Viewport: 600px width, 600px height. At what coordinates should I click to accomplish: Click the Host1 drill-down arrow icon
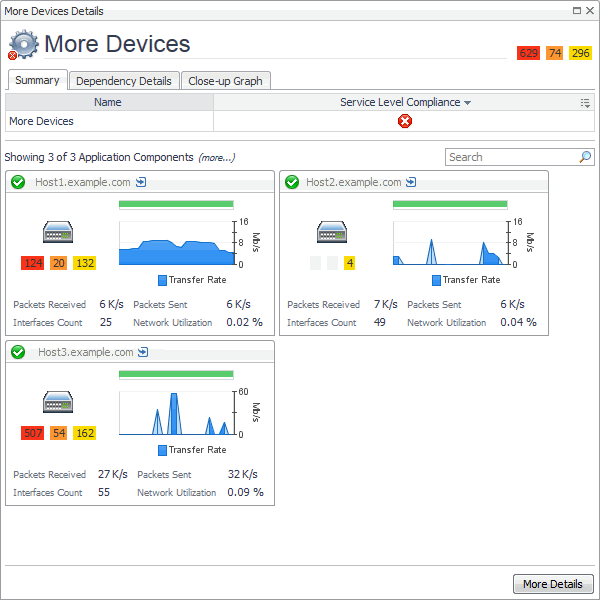click(141, 182)
